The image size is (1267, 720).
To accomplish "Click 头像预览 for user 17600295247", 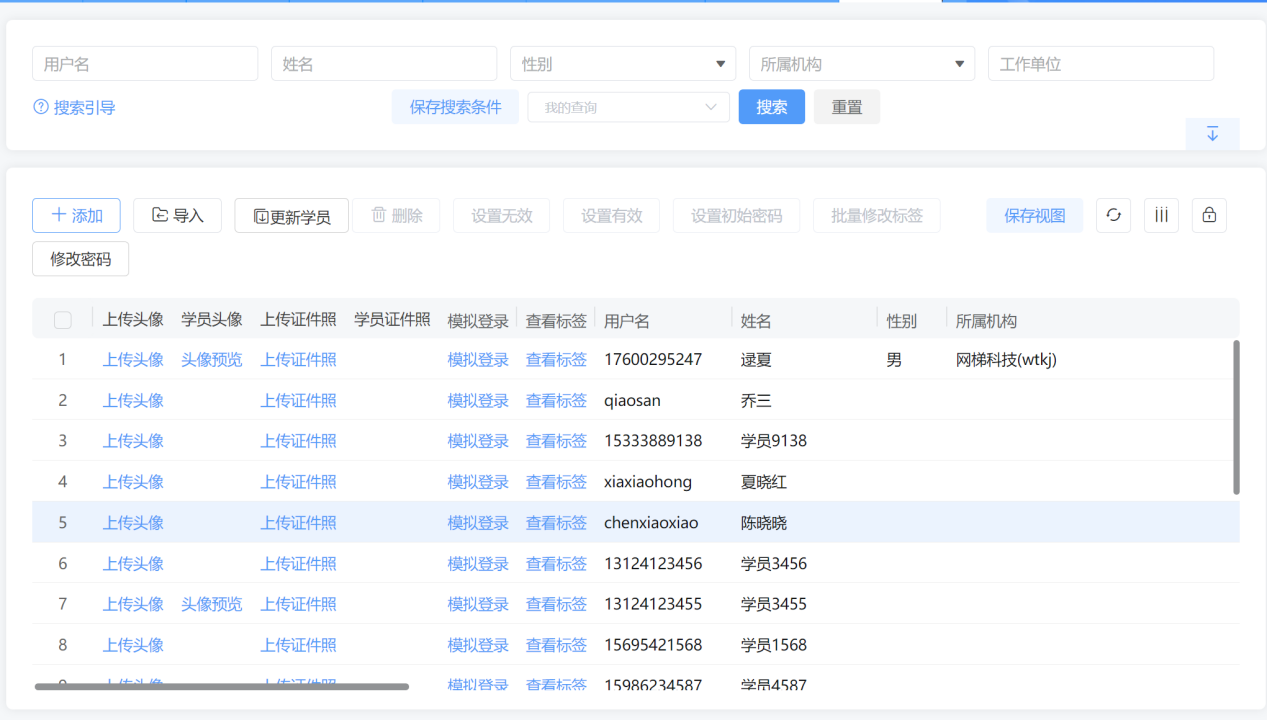I will (x=212, y=360).
